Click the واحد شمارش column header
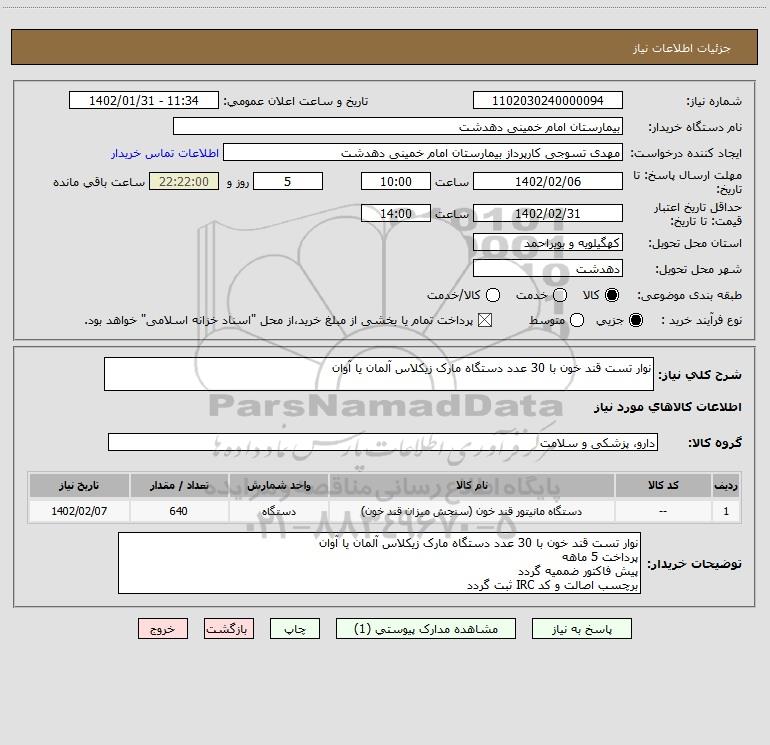 point(278,485)
